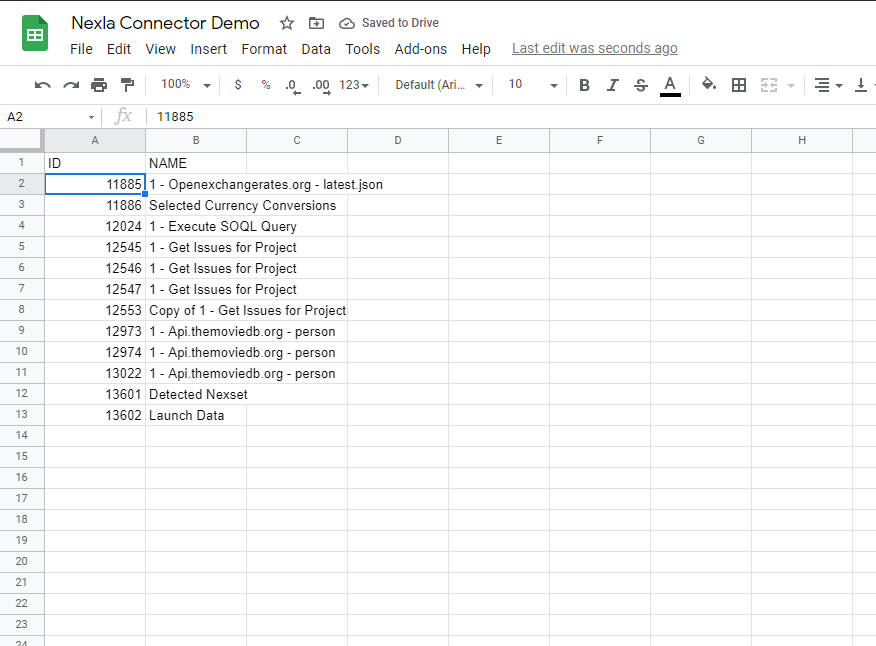Activate the paint format tool
876x646 pixels.
click(x=127, y=85)
